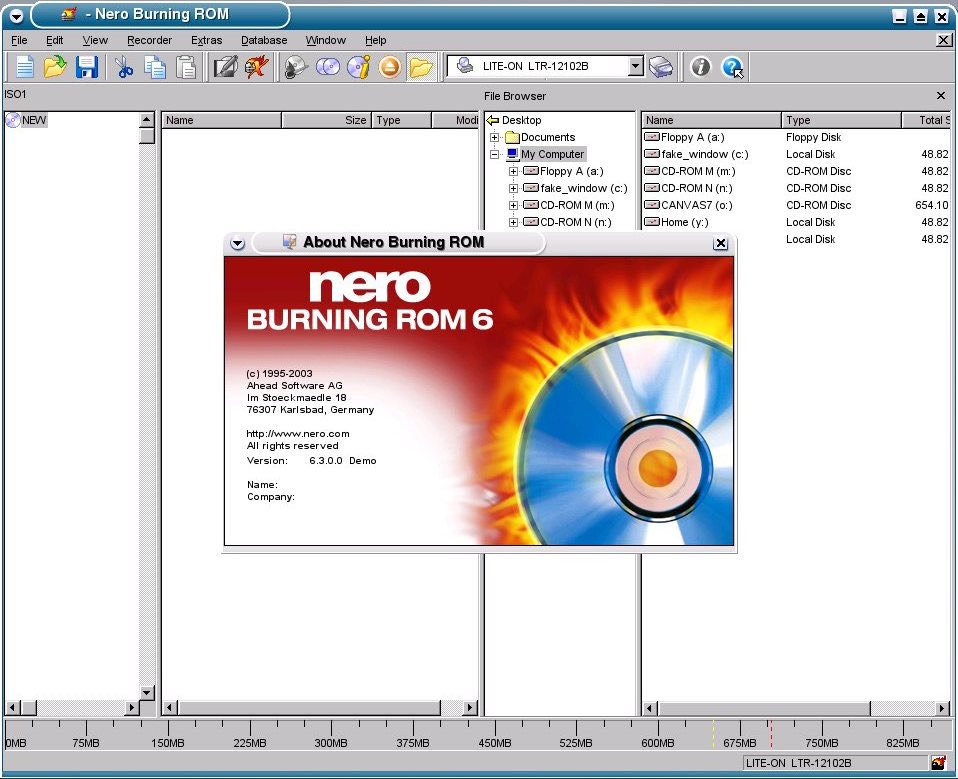Sort compilation list by Type header
This screenshot has width=958, height=779.
401,120
